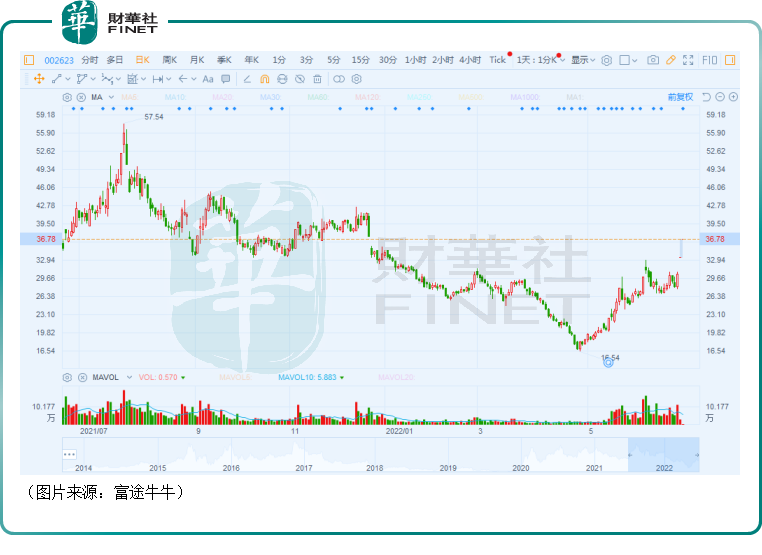This screenshot has height=555, width=762.
Task: Select the comment bubble note tool
Action: (225, 79)
